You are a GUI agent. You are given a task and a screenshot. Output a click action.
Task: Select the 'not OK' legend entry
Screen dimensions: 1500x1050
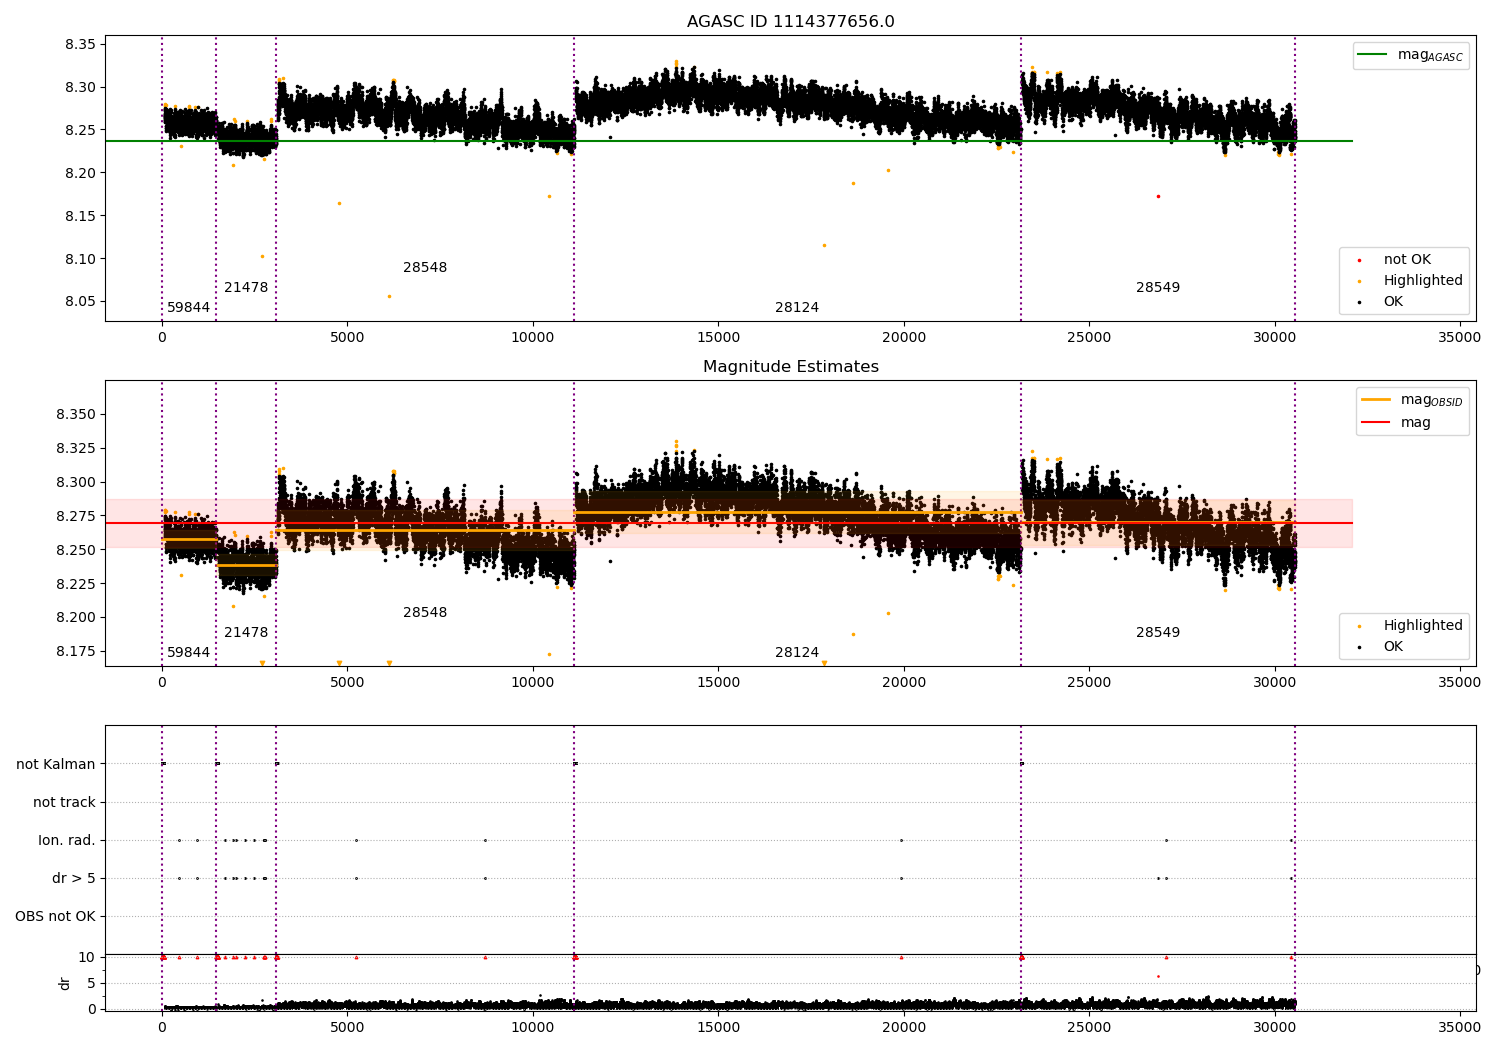pos(1407,260)
